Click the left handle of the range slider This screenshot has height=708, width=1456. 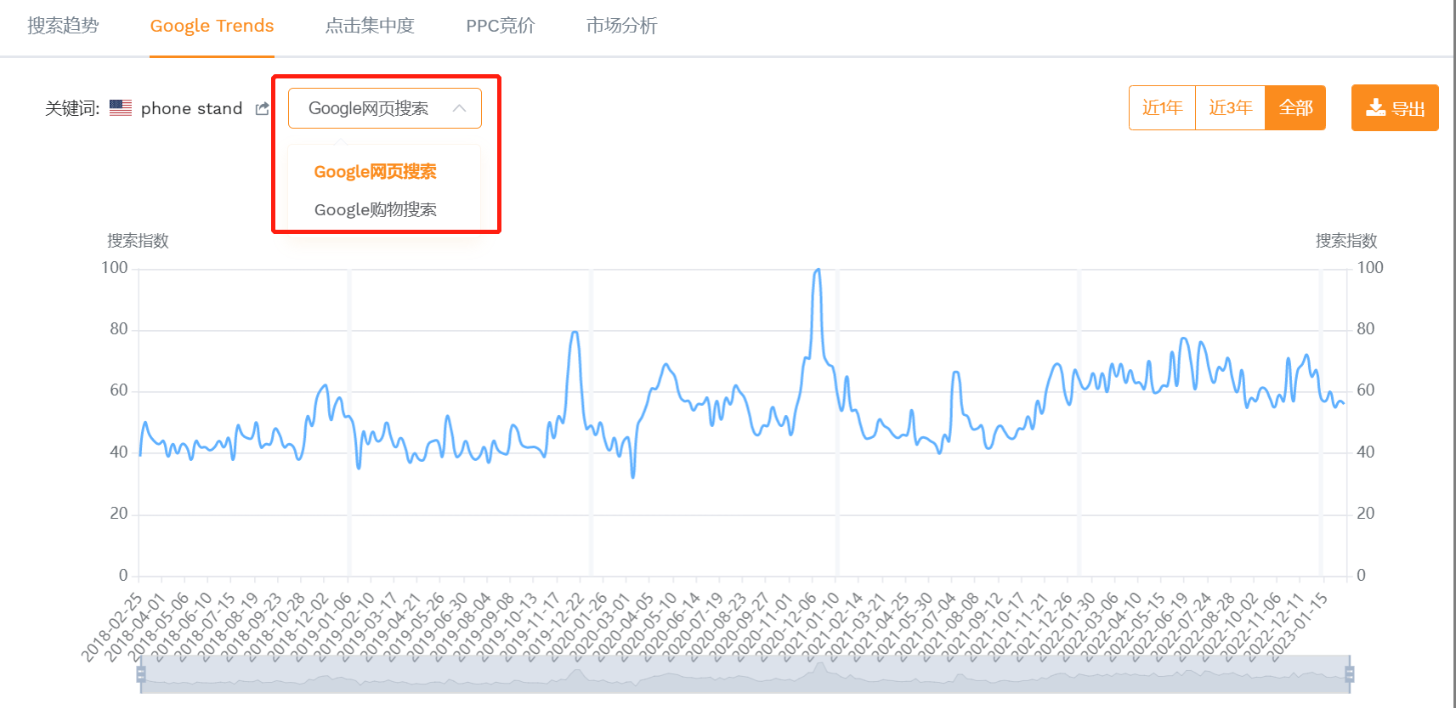click(140, 675)
